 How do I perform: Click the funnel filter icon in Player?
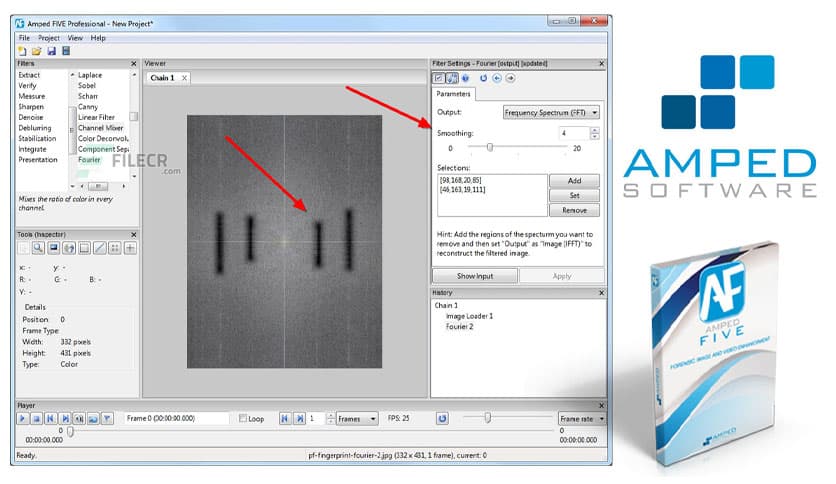pyautogui.click(x=107, y=418)
